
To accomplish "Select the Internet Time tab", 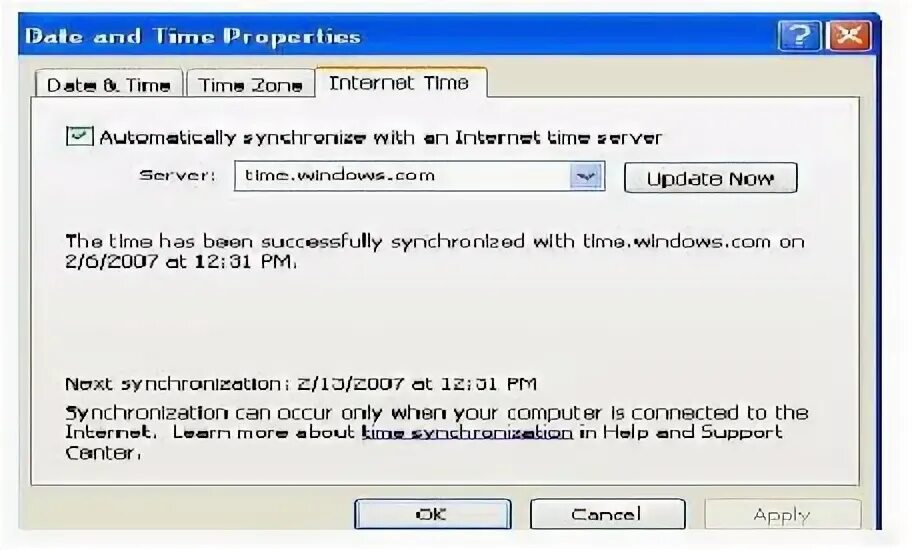I will point(400,83).
